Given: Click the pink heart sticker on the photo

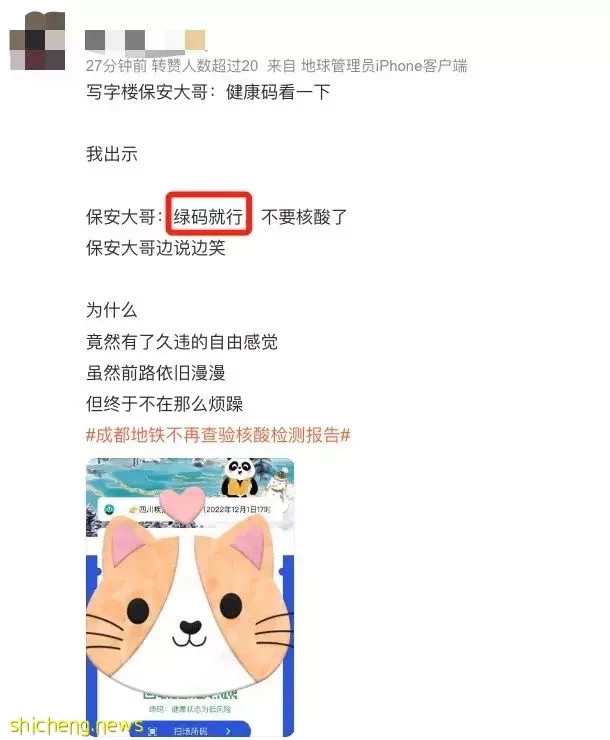Looking at the screenshot, I should click(x=182, y=505).
